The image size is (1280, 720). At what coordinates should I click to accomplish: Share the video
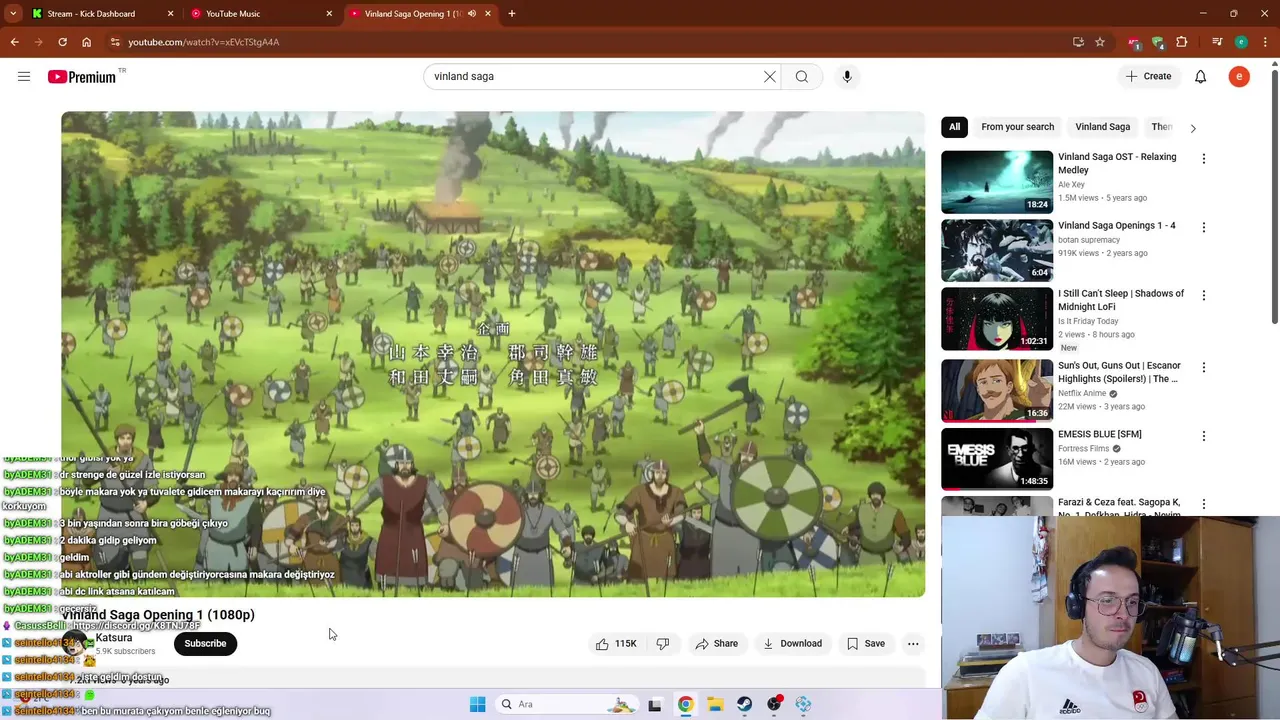coord(716,644)
